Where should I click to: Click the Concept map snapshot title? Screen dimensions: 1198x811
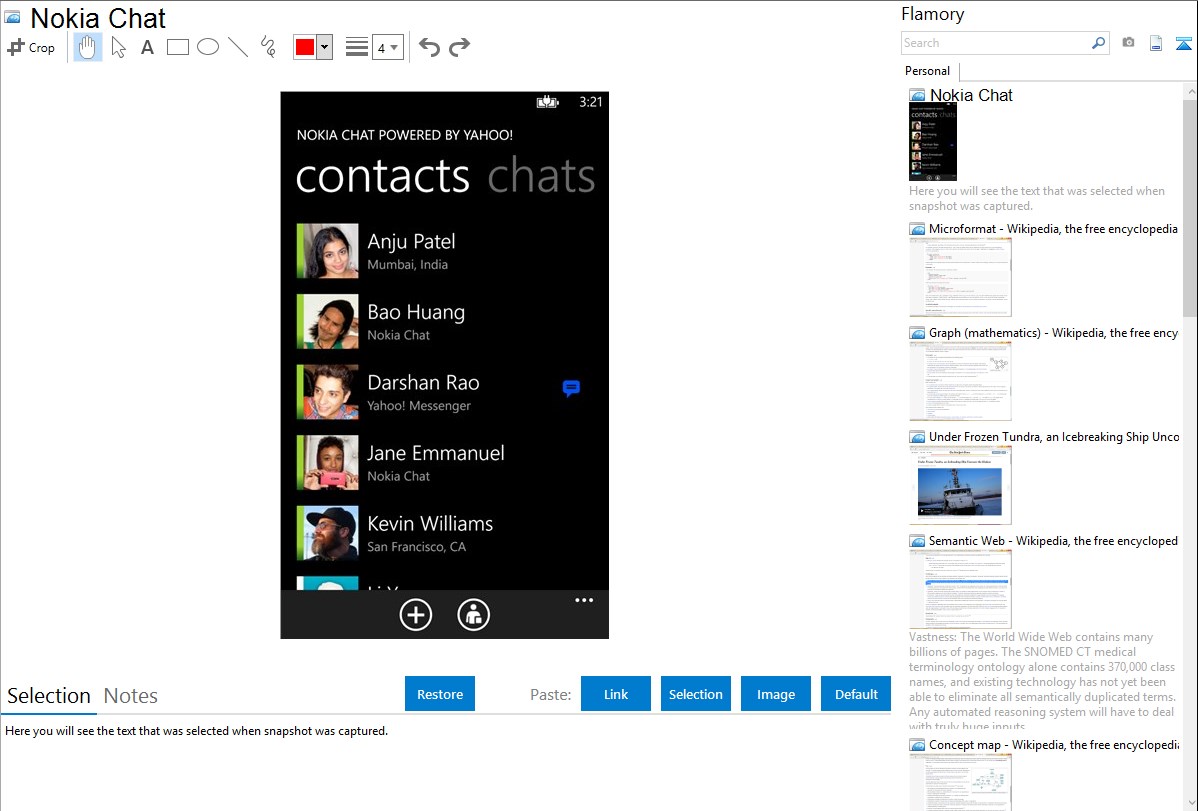pyautogui.click(x=1054, y=745)
